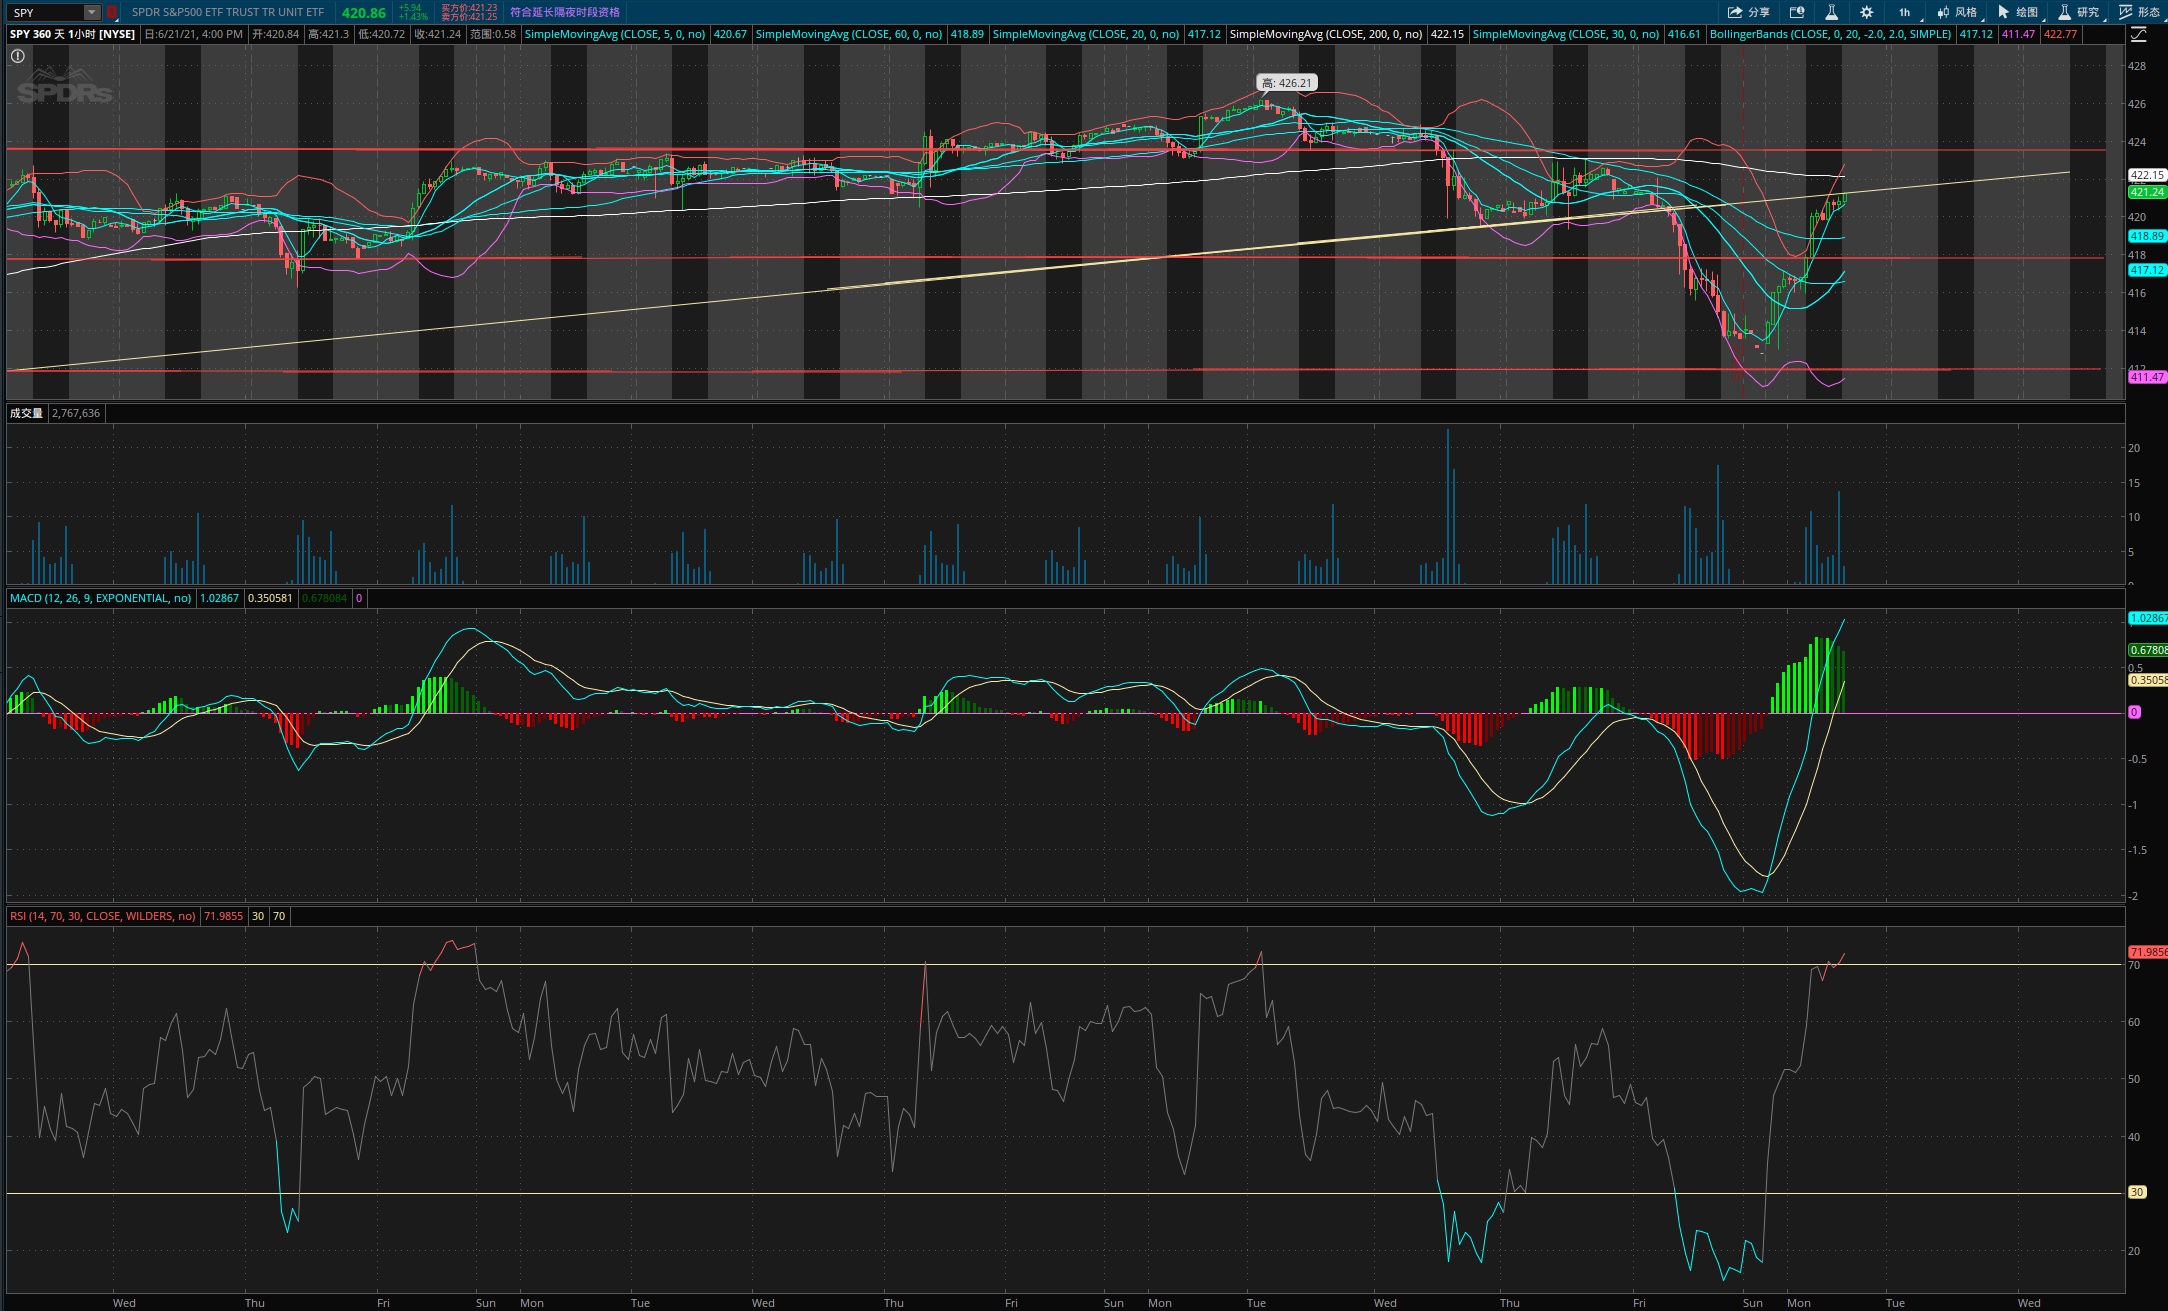Click the chart snapshot/news icon beside Share
Screen dimensions: 2168x1311
coord(1797,12)
